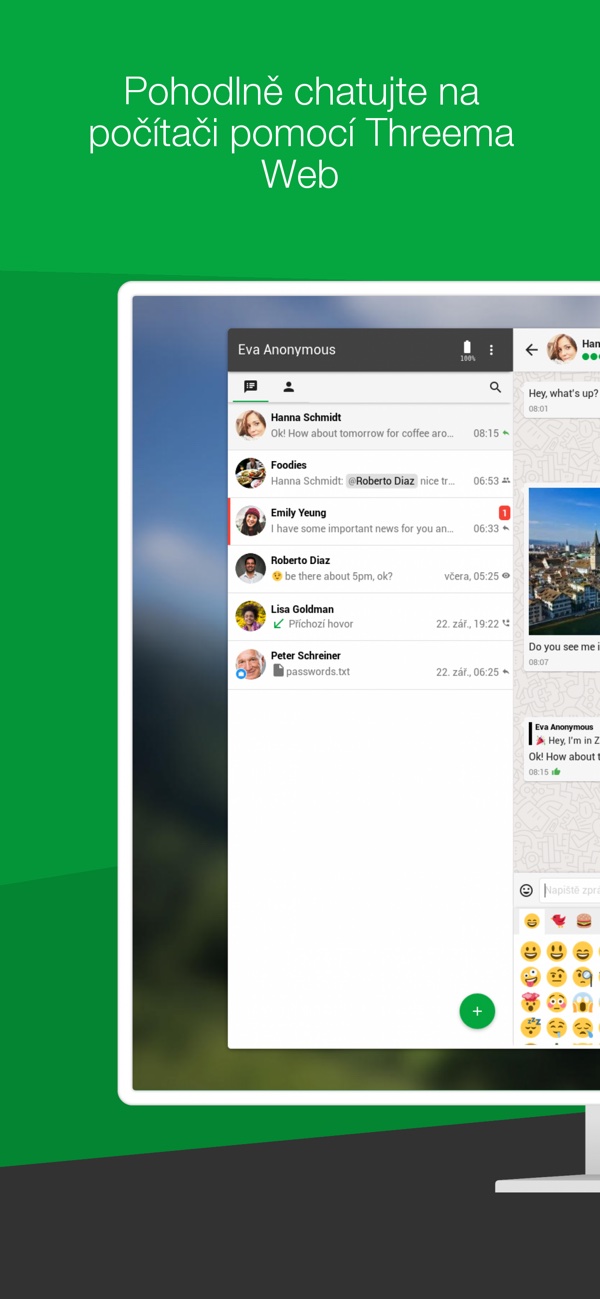Pick the raised eyebrow emoji
Screen dimensions: 600x1299
pos(557,977)
